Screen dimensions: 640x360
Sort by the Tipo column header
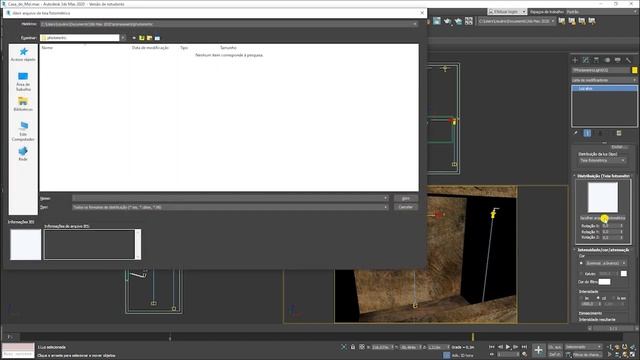tap(184, 48)
